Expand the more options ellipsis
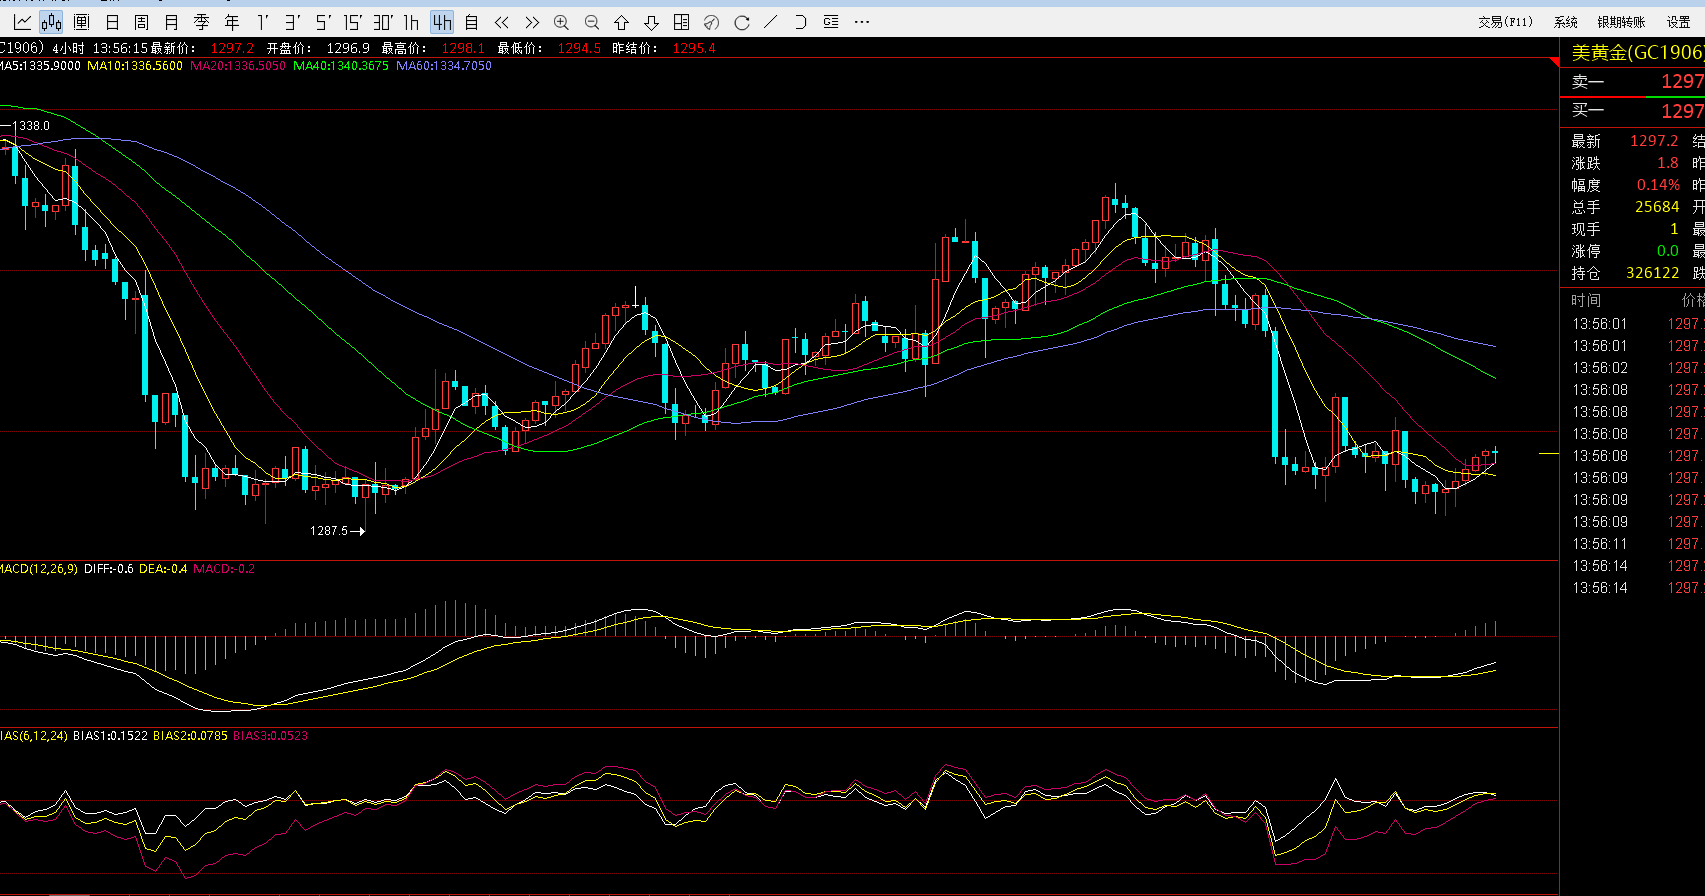Viewport: 1705px width, 896px height. point(862,22)
